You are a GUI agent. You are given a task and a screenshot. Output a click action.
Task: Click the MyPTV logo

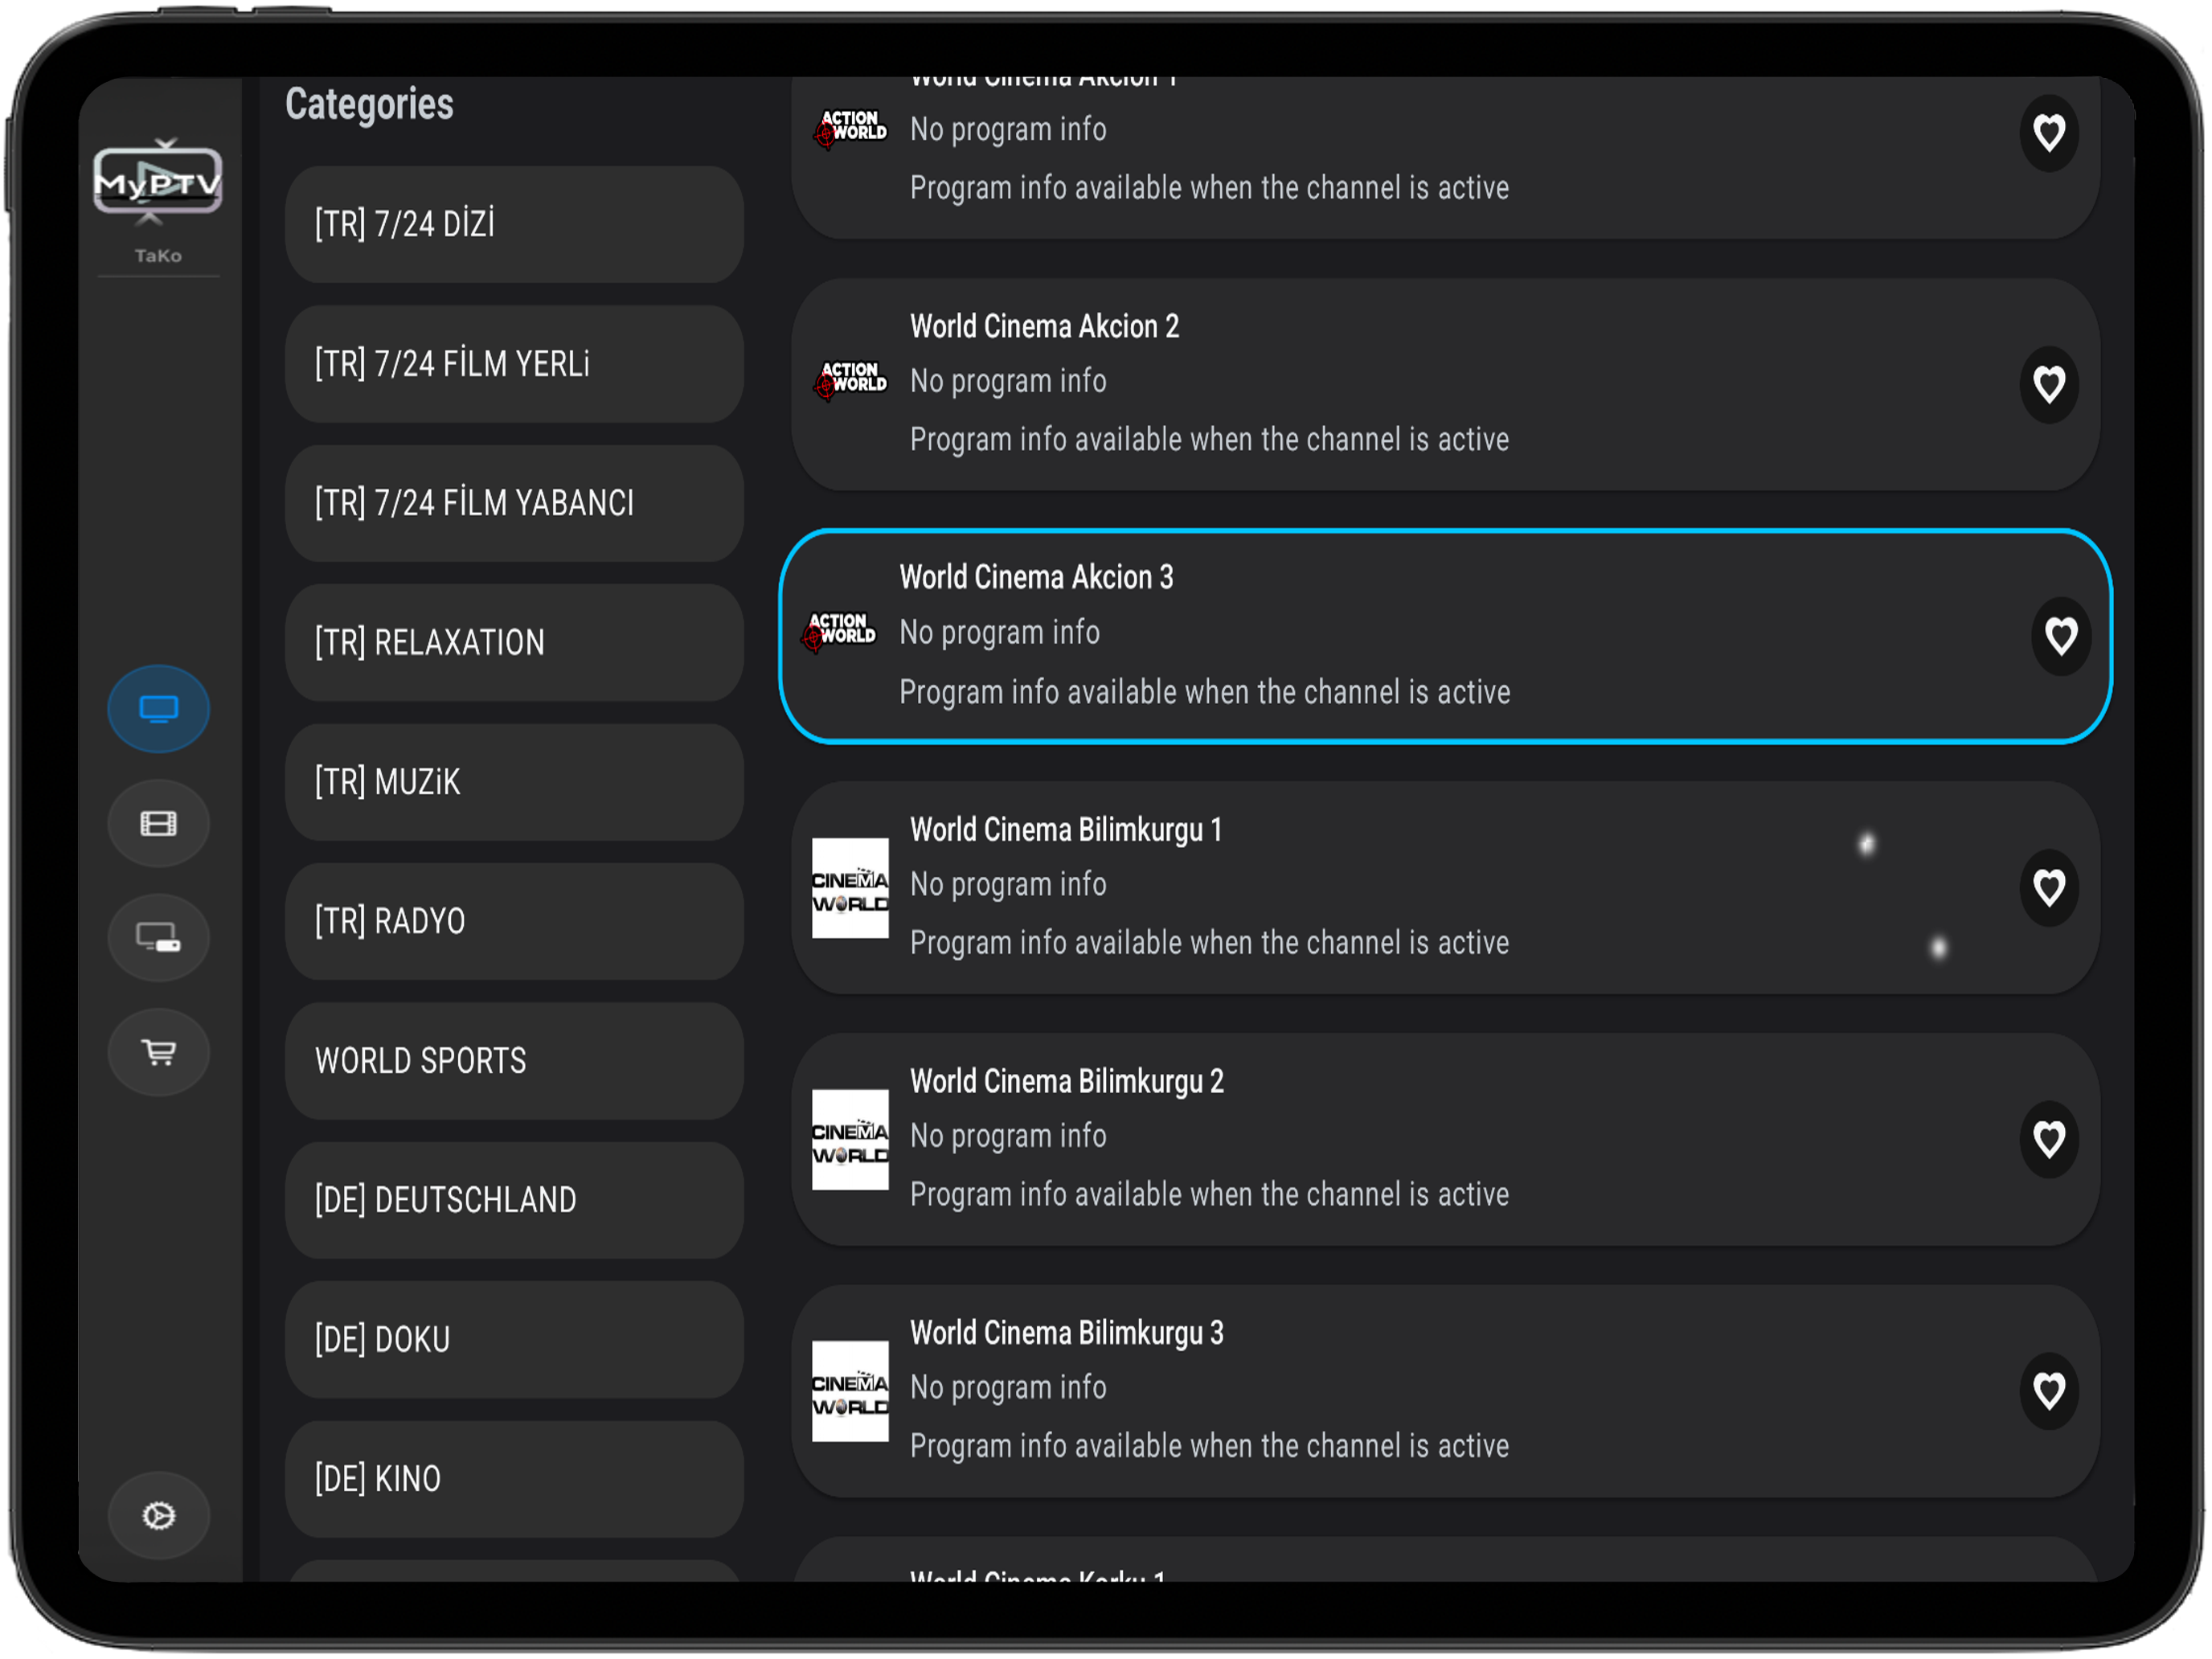(x=158, y=182)
